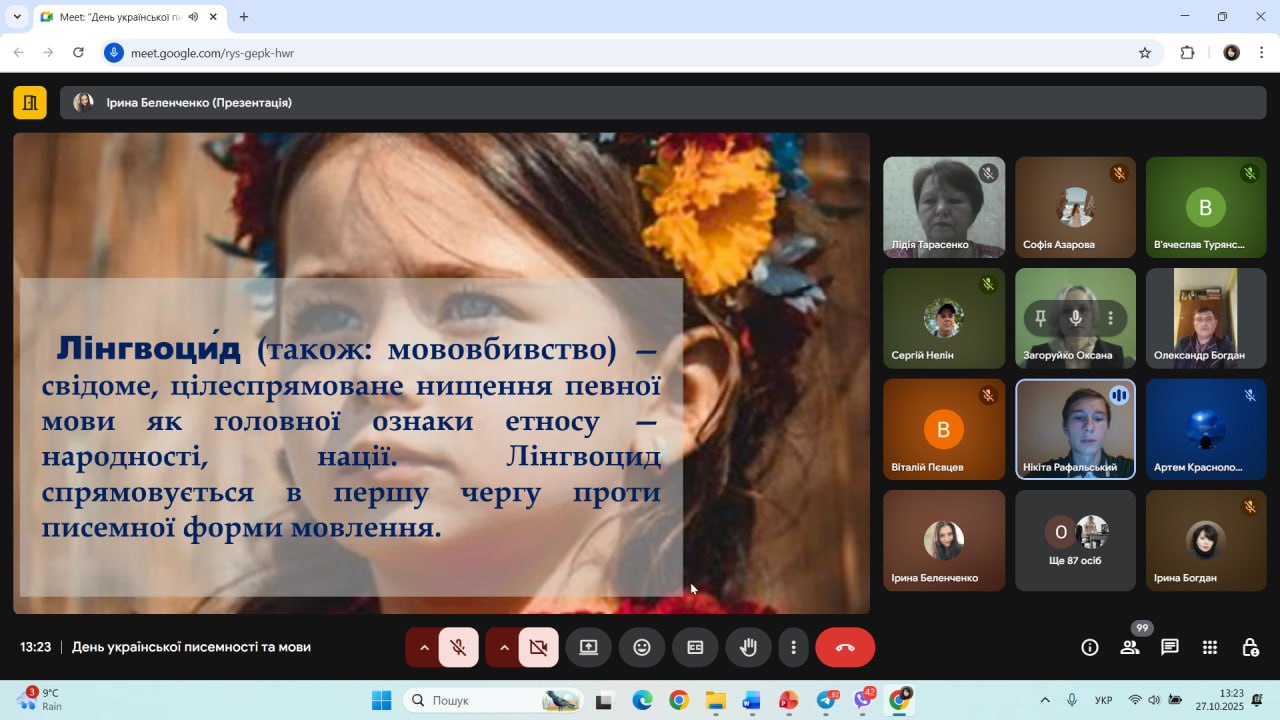The image size is (1280, 720).
Task: Toggle the camera on/off button
Action: click(538, 647)
